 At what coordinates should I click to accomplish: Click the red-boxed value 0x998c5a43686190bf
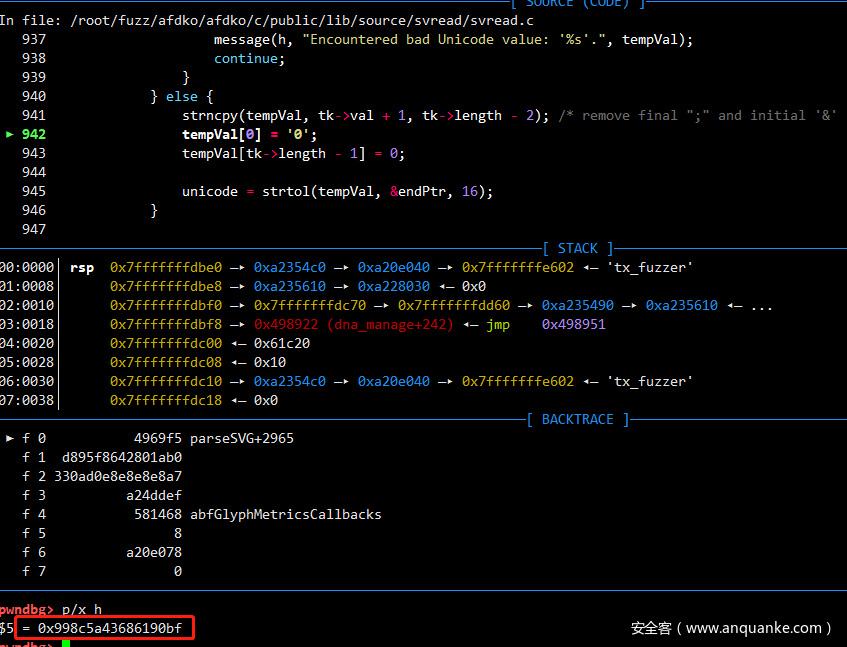[x=107, y=628]
